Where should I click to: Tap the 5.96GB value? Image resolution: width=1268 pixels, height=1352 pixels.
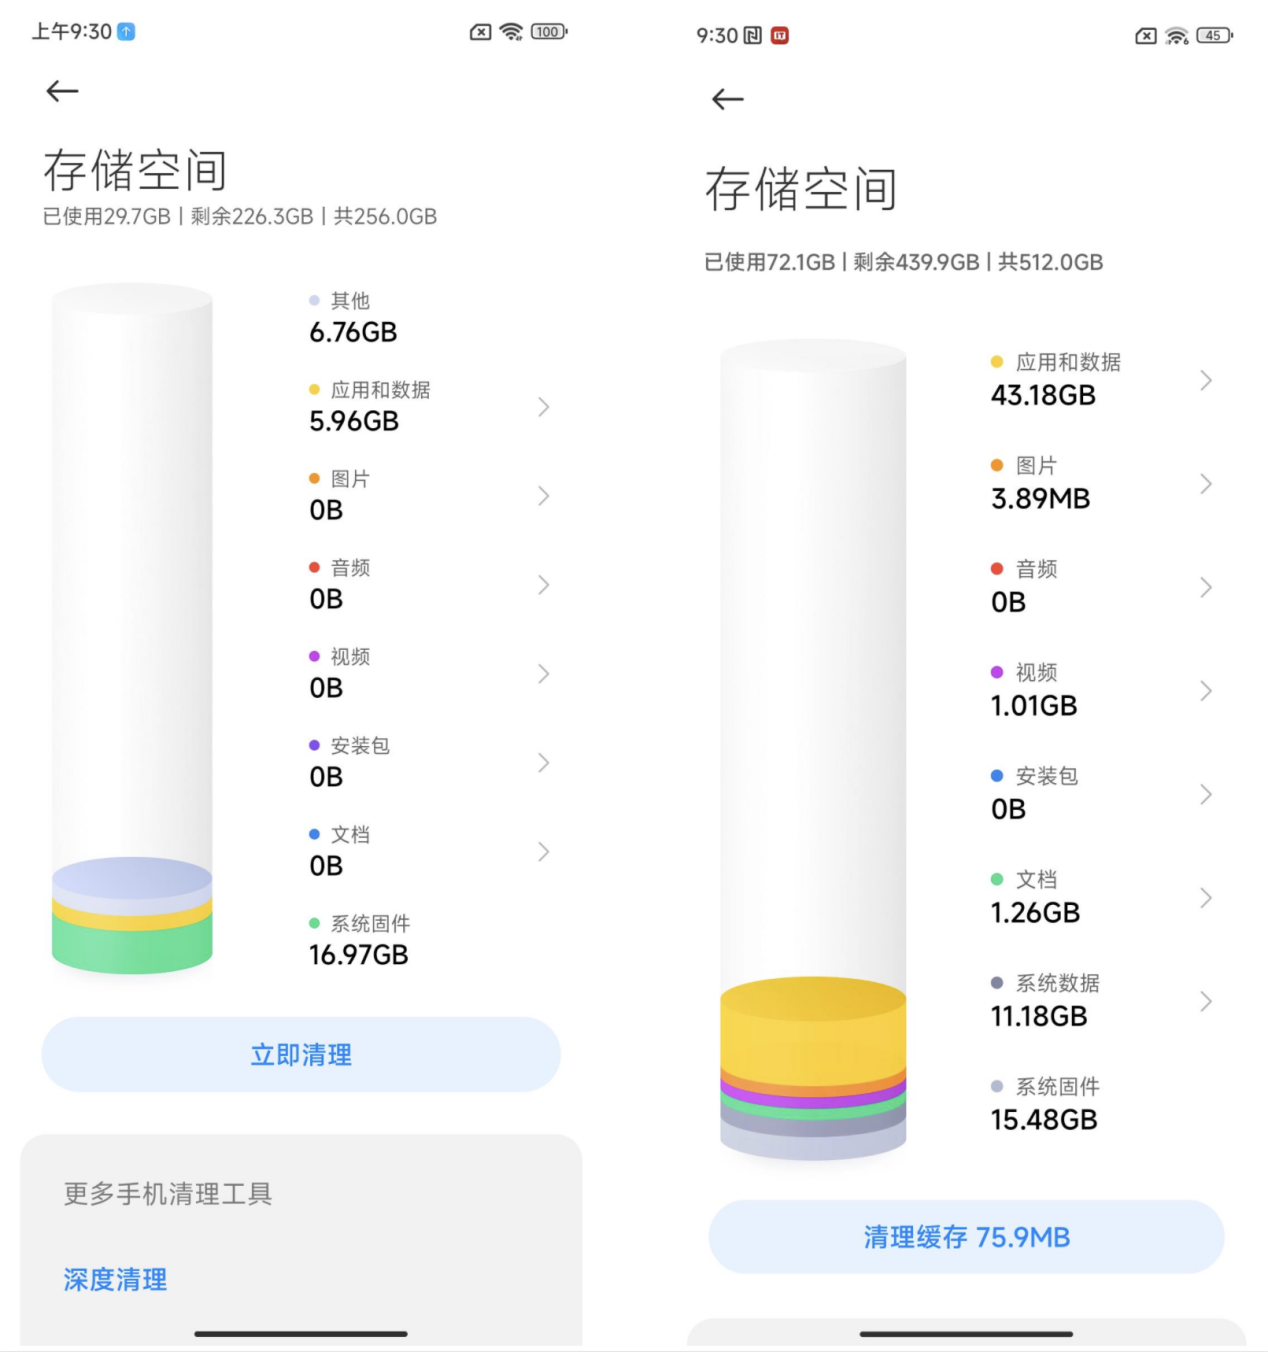click(354, 421)
